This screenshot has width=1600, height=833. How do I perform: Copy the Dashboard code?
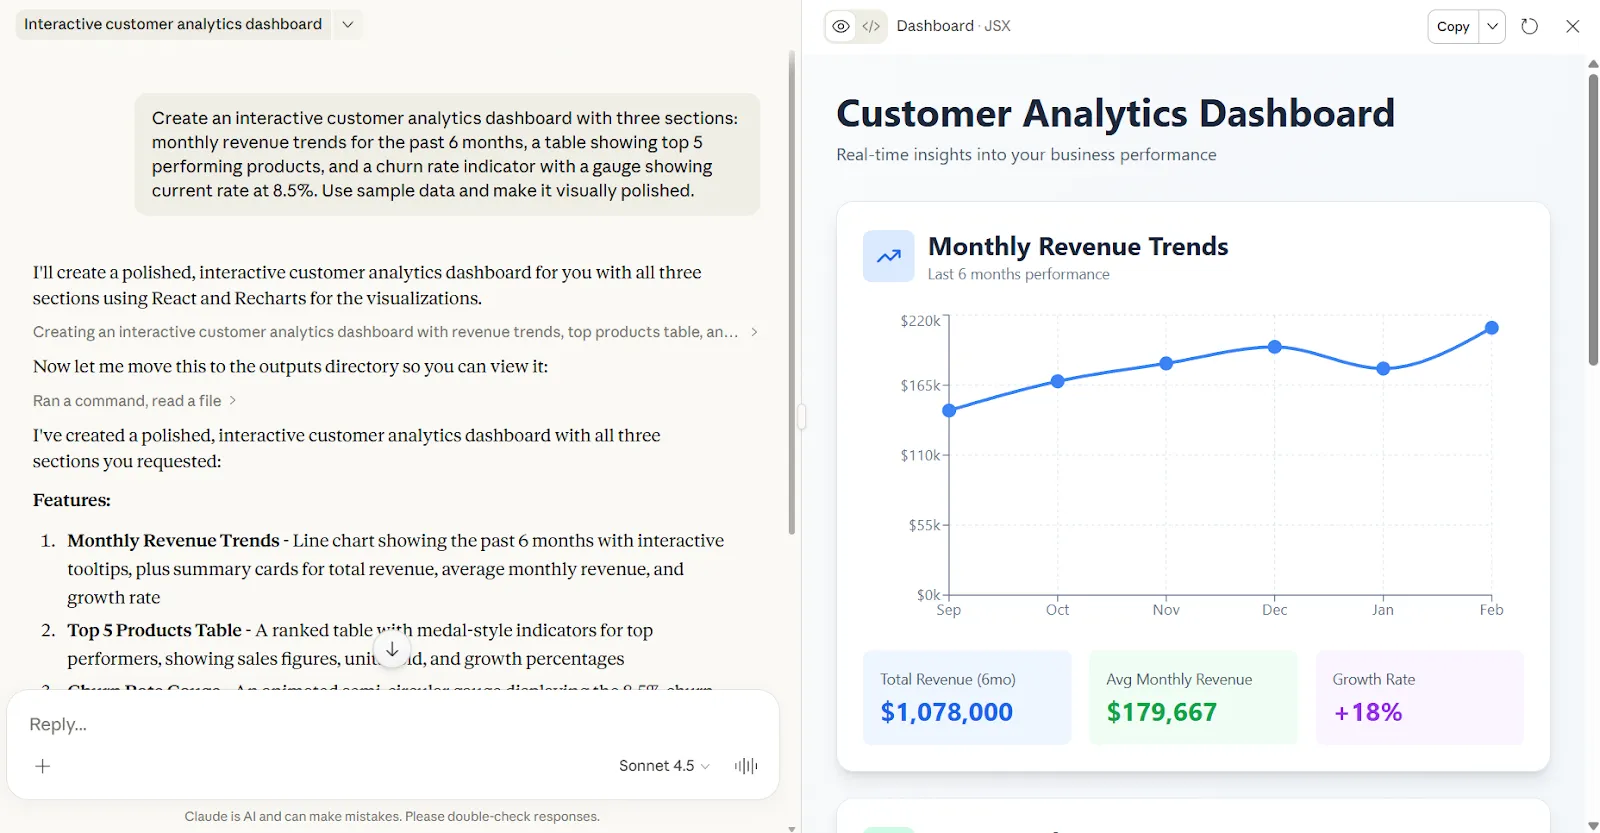point(1453,26)
